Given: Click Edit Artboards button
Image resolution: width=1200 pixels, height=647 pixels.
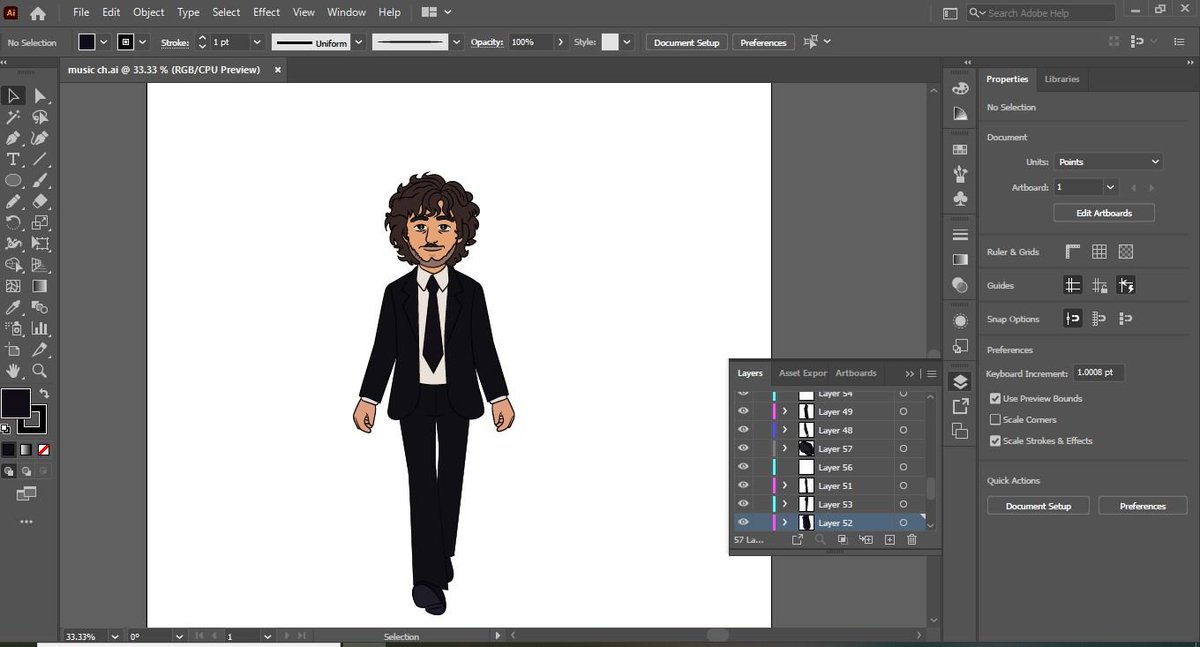Looking at the screenshot, I should (1104, 213).
